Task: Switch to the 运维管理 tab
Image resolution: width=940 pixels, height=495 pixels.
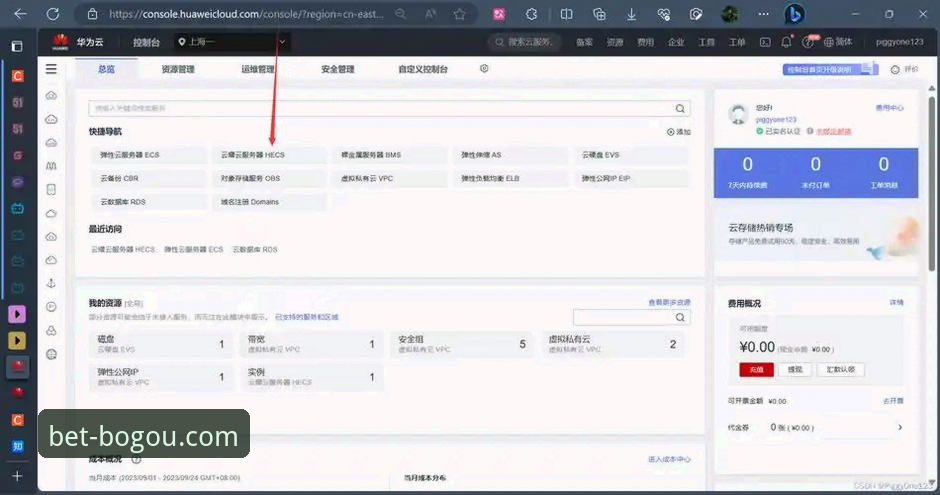Action: pos(258,69)
